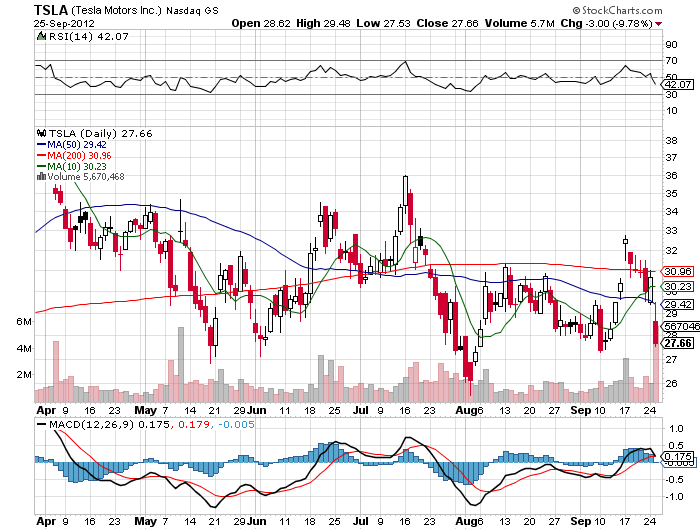Click the 'Sep' label on MACD axis

tap(581, 521)
